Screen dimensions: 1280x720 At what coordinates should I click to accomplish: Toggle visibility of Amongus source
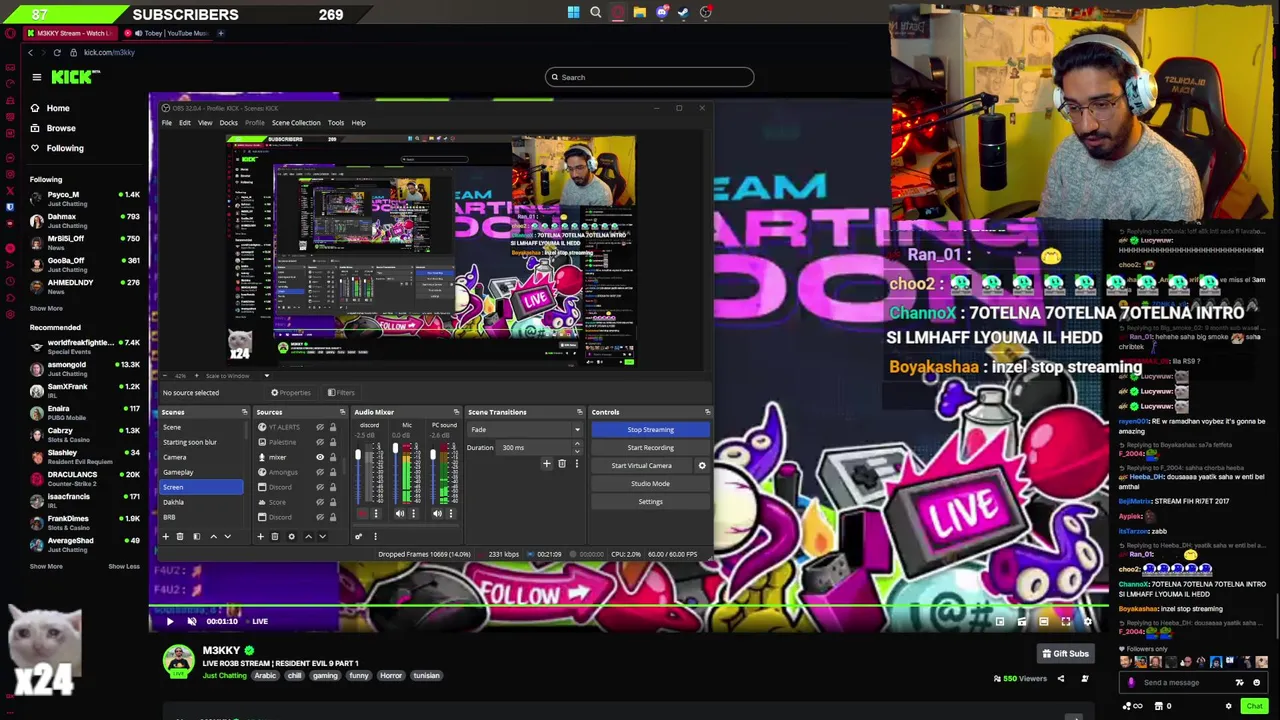point(320,472)
